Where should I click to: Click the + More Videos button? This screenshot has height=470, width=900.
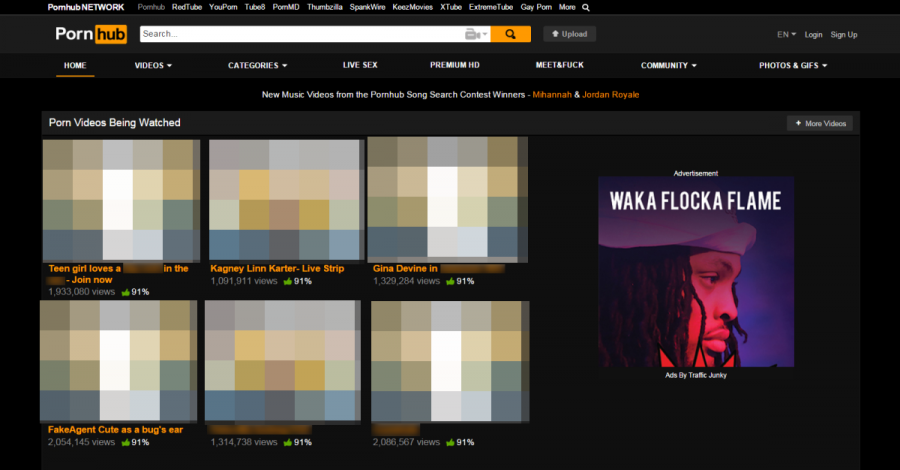(x=820, y=123)
